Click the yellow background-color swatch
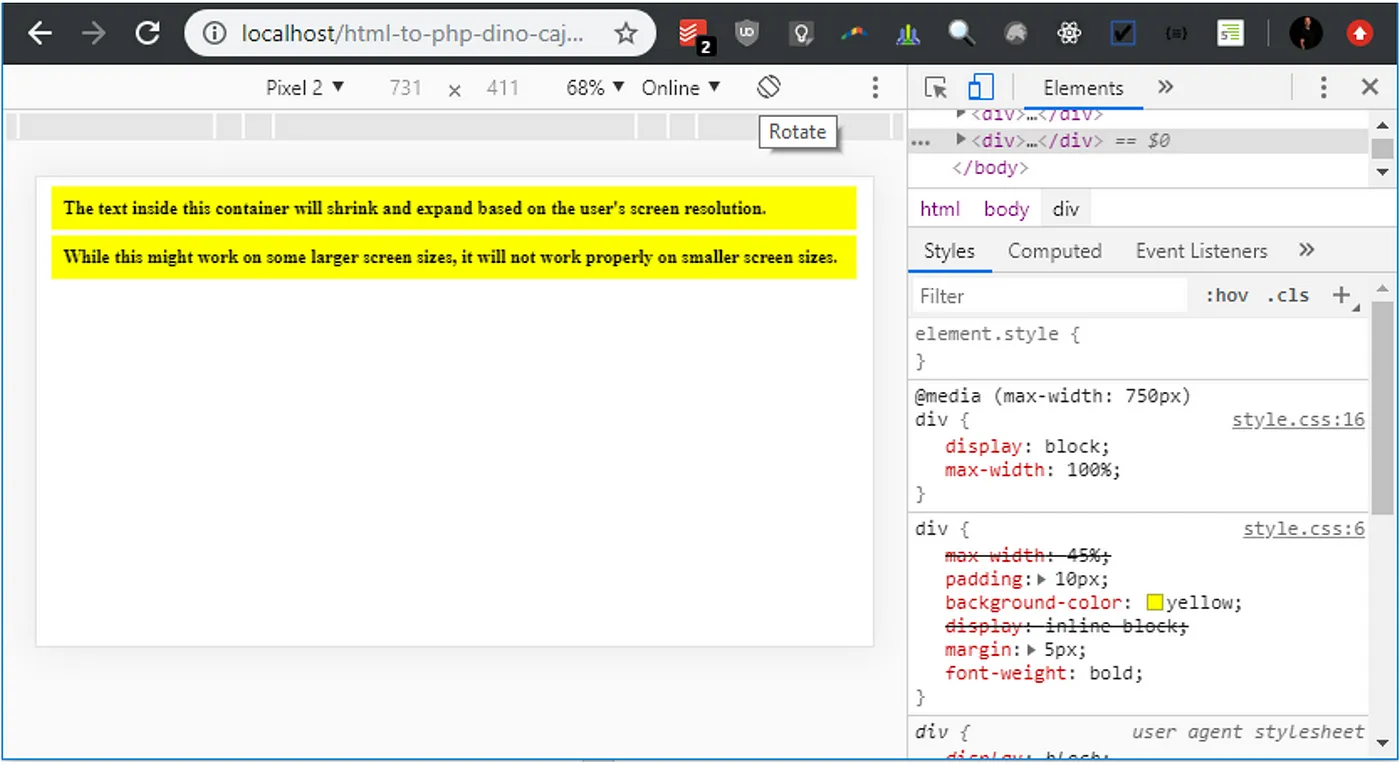Image resolution: width=1400 pixels, height=765 pixels. [x=1155, y=603]
